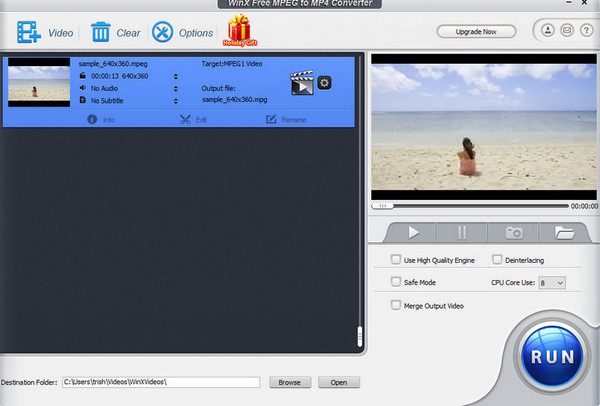
Task: Click the No Subtitle text
Action: [x=107, y=101]
